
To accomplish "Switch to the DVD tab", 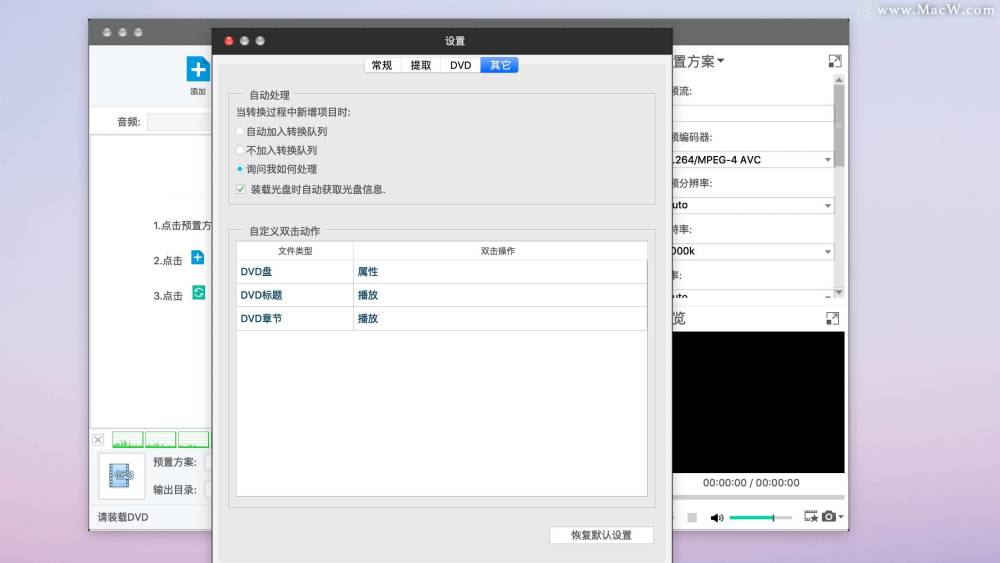I will pyautogui.click(x=460, y=65).
